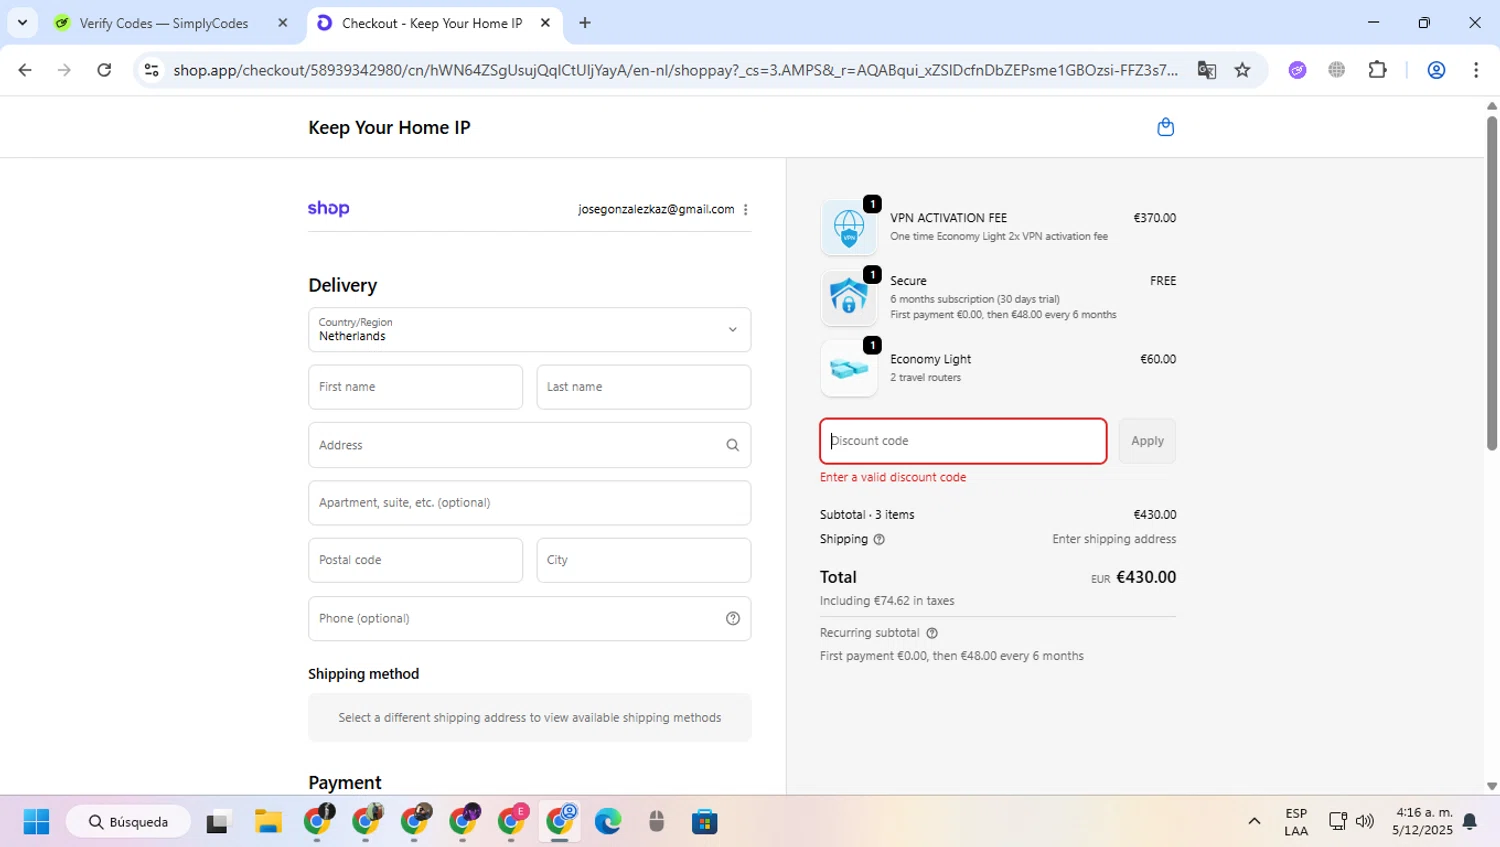Image resolution: width=1500 pixels, height=847 pixels.
Task: Expand the Country/Region dropdown
Action: point(529,330)
